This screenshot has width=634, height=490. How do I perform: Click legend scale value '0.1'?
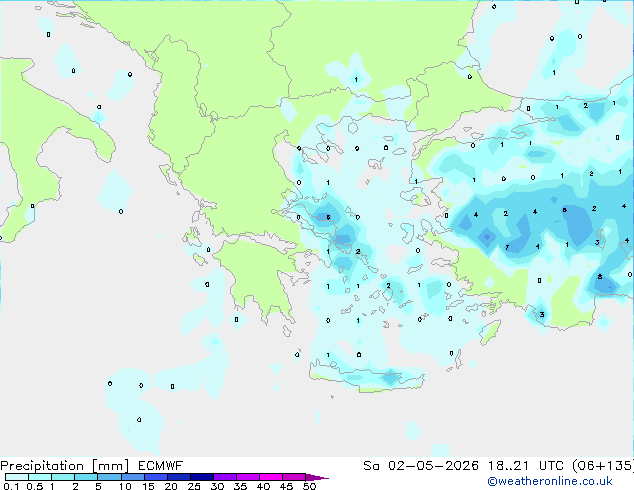tap(11, 486)
